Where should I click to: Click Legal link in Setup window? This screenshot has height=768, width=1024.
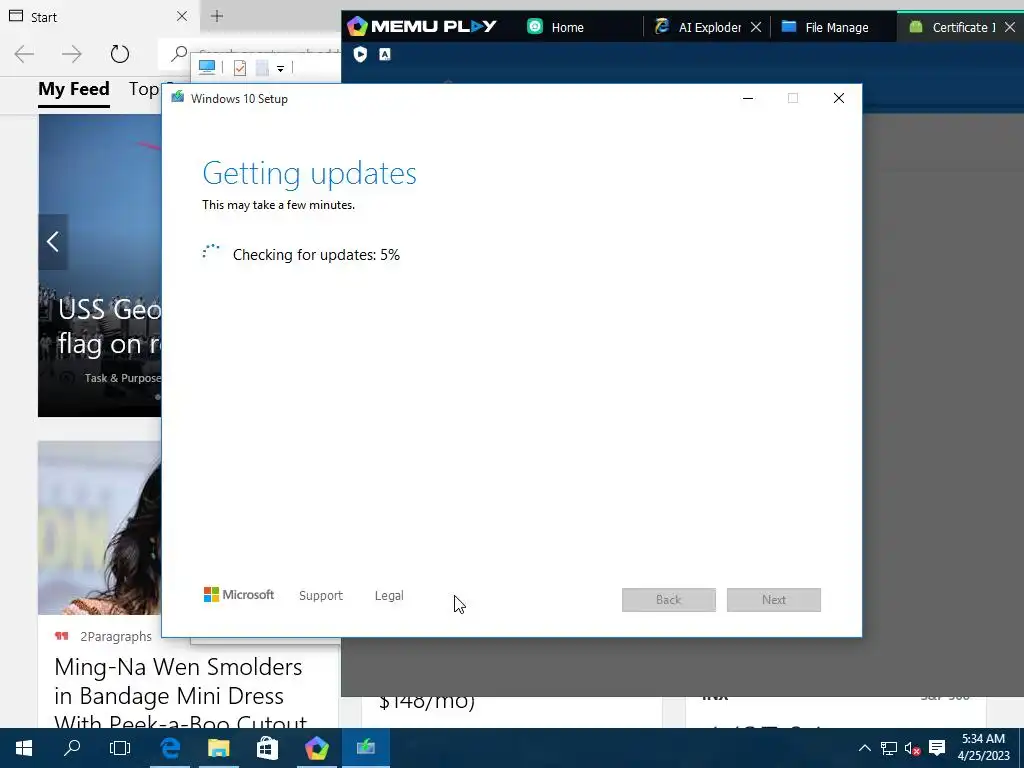click(389, 596)
